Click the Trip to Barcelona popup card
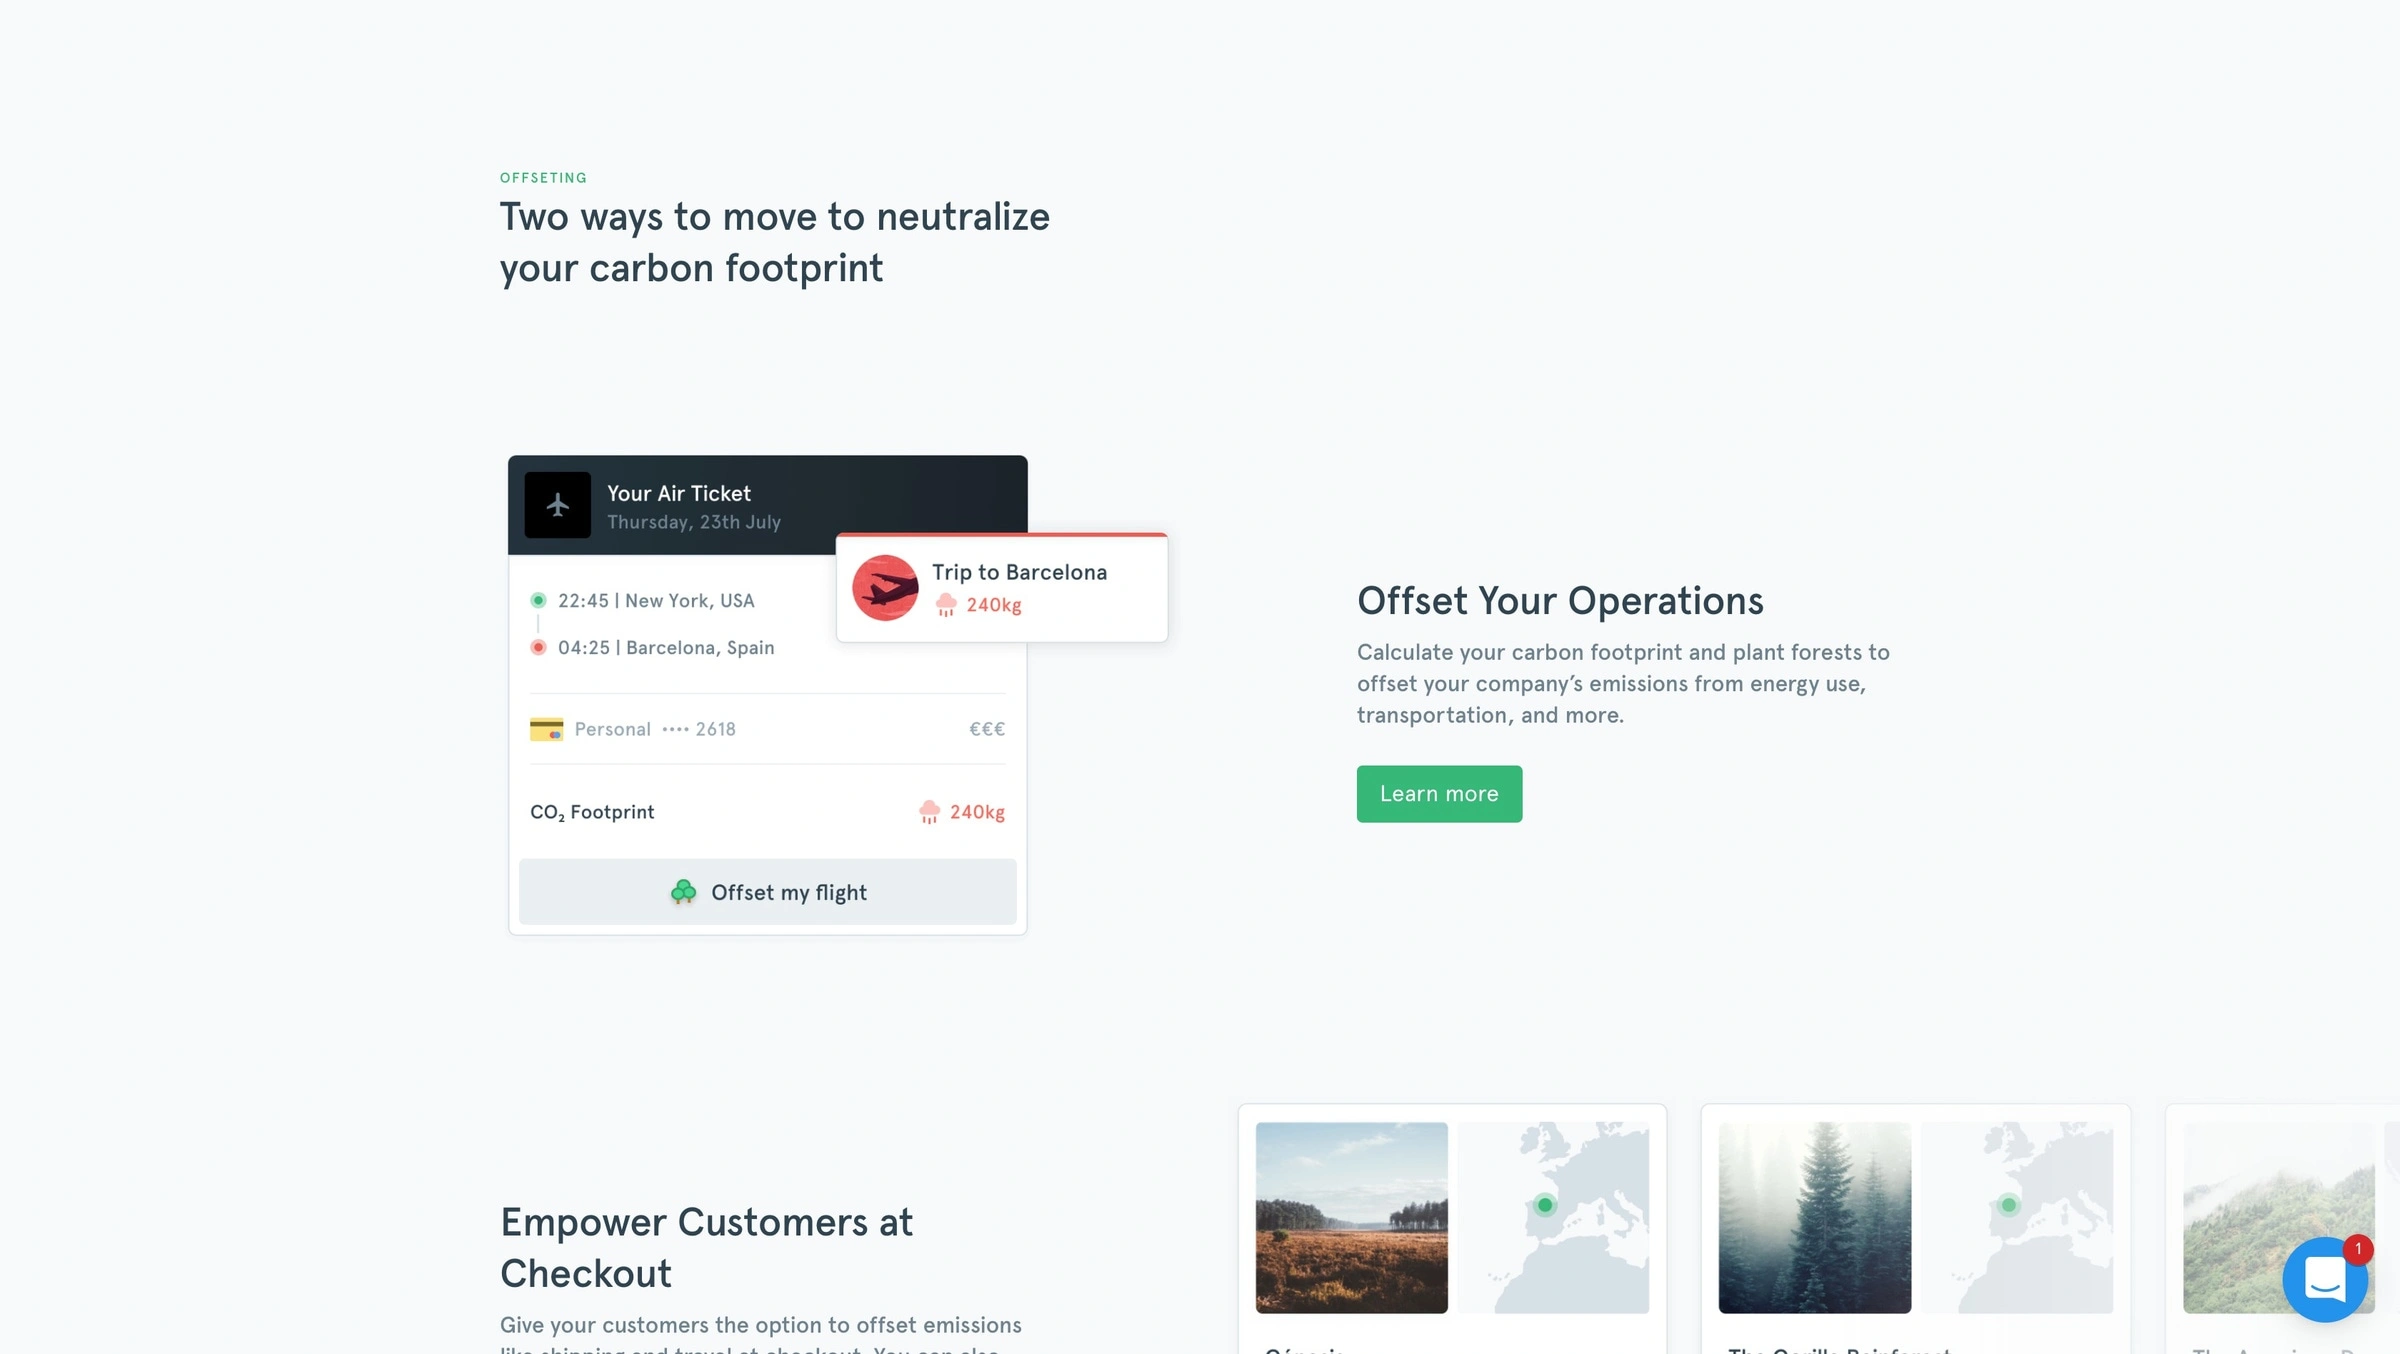Screen dimensions: 2400x1354 click(1001, 587)
